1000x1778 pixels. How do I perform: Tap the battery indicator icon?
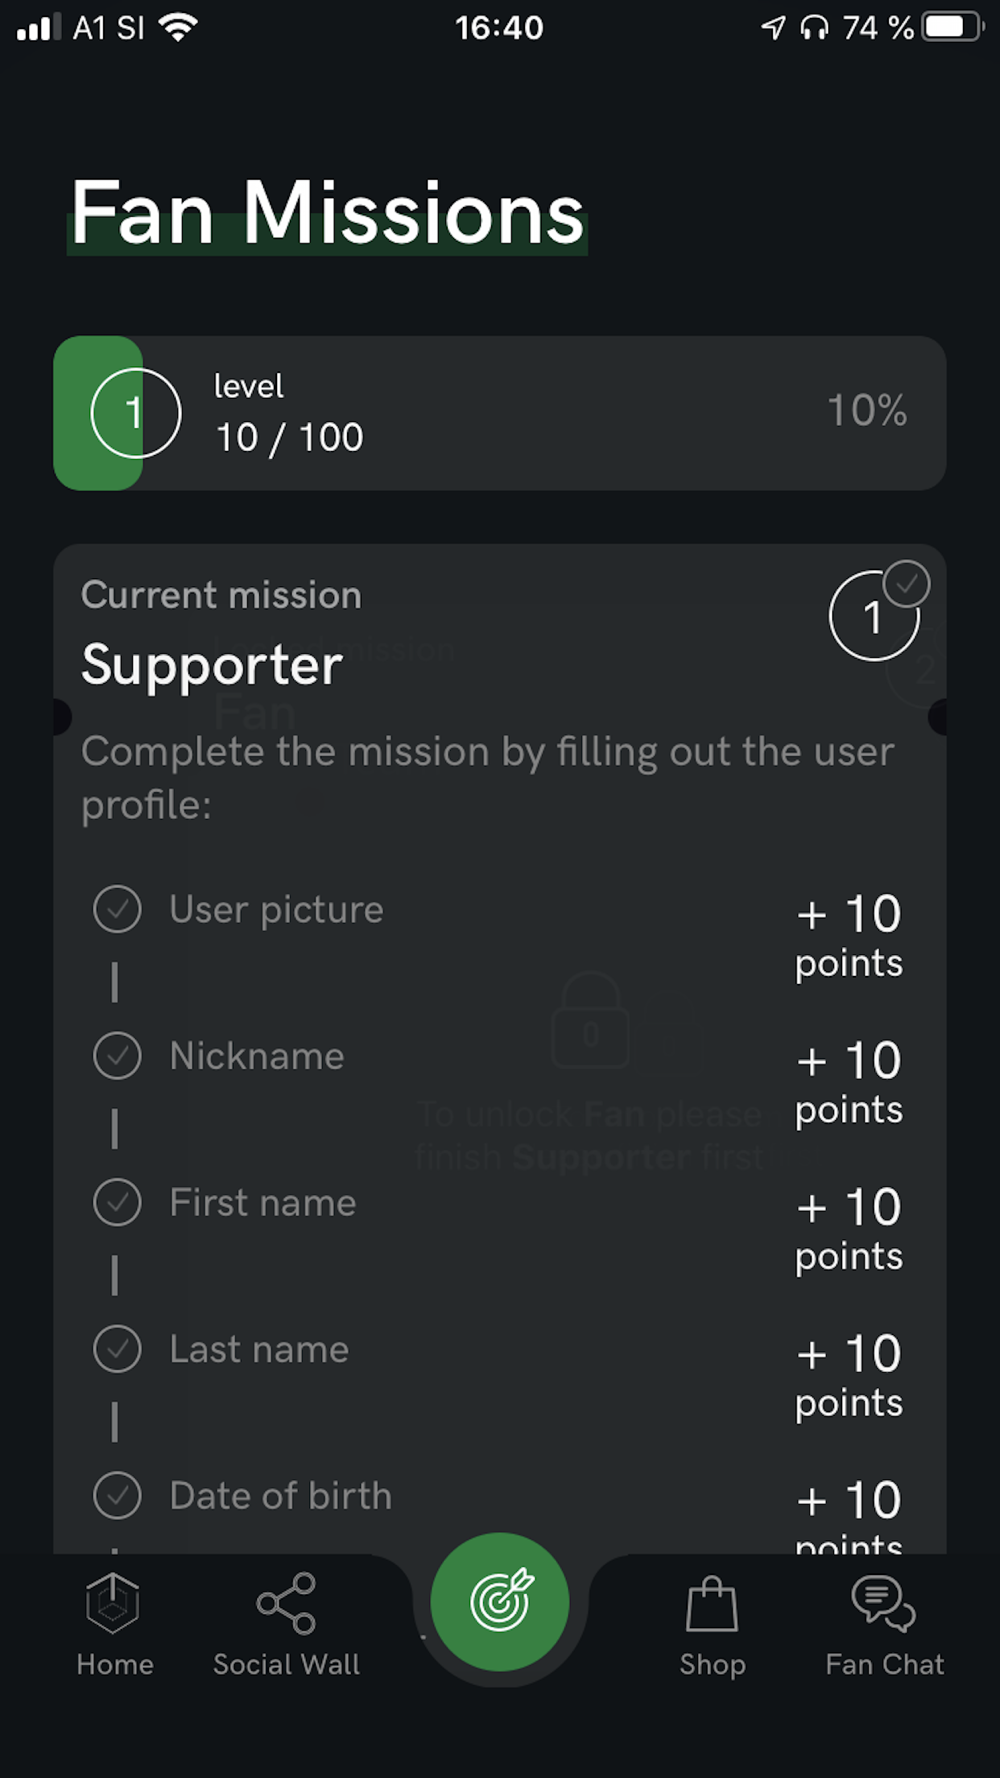tap(953, 27)
